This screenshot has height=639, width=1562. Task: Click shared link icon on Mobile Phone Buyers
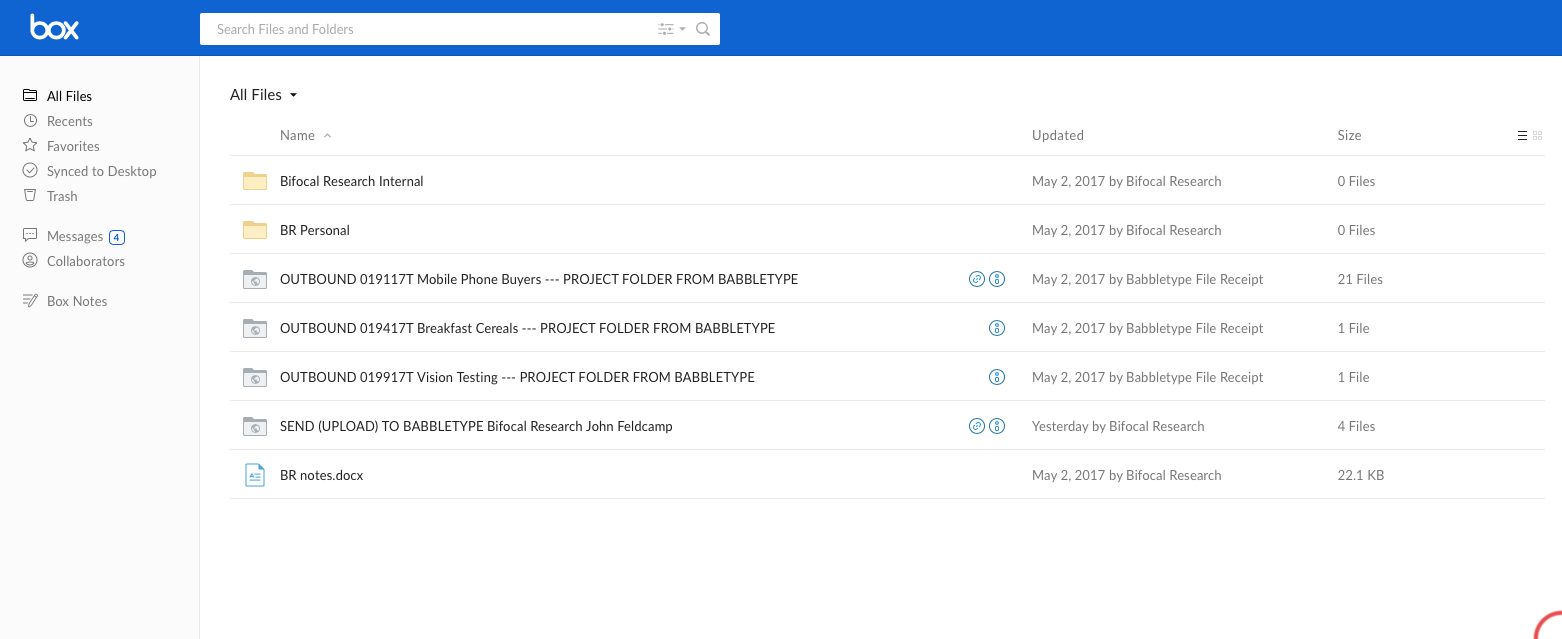coord(977,279)
